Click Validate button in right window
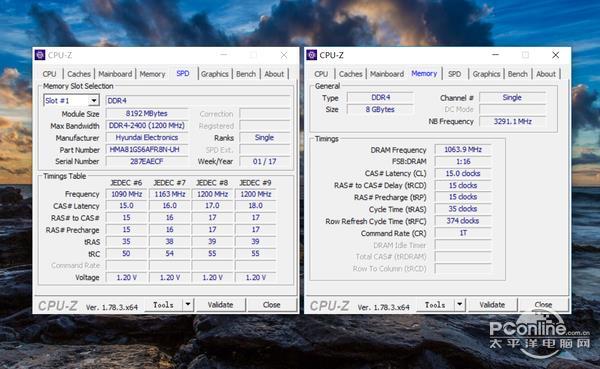Screen dimensions: 600x369 (492, 305)
